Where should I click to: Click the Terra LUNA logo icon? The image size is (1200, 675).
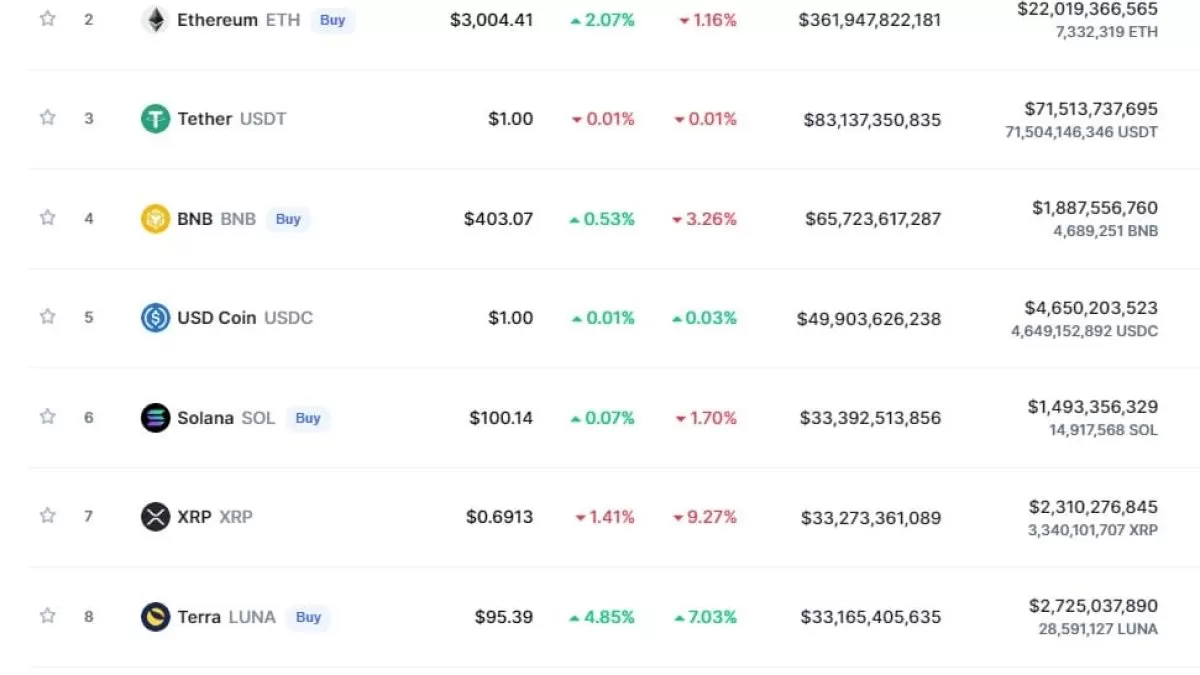point(155,617)
